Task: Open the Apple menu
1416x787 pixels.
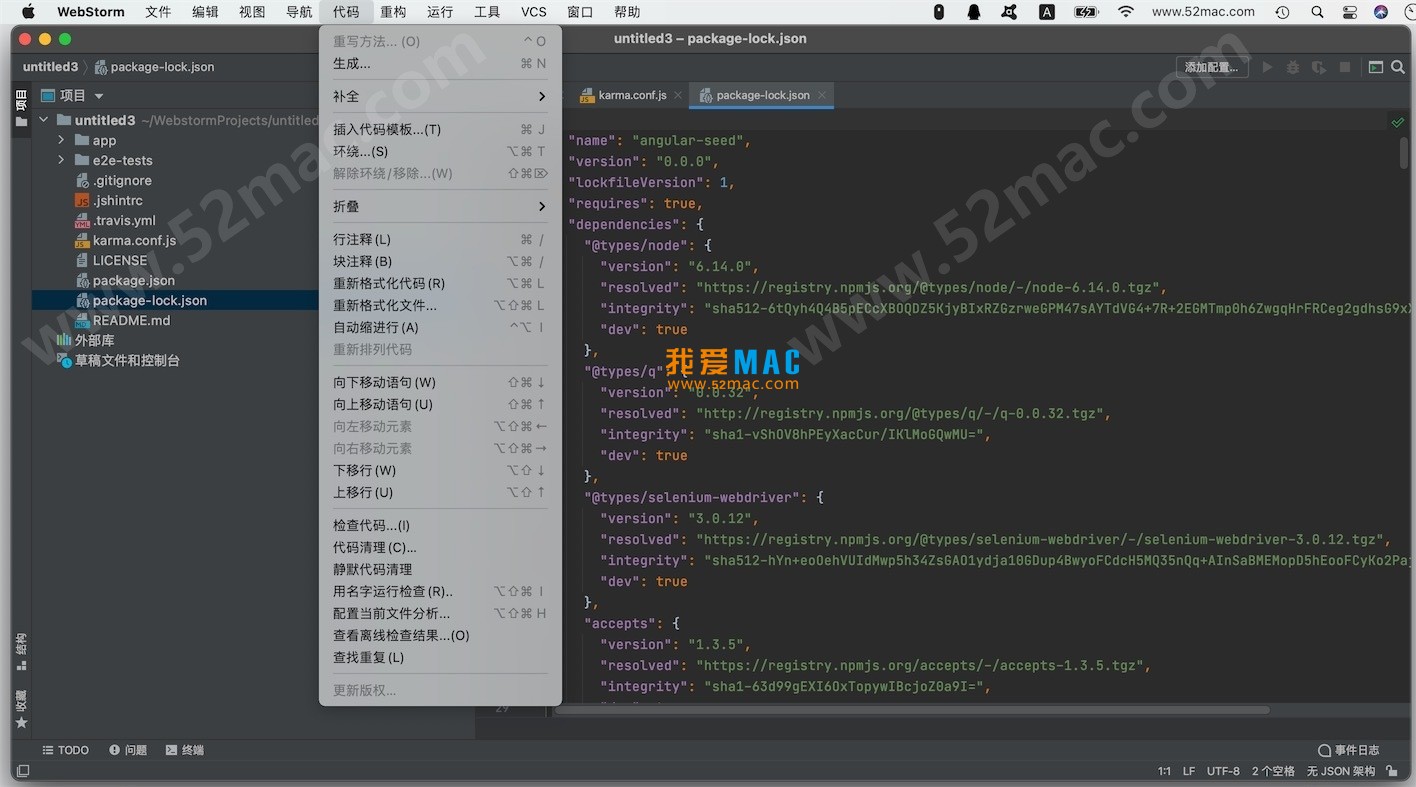Action: pos(28,12)
